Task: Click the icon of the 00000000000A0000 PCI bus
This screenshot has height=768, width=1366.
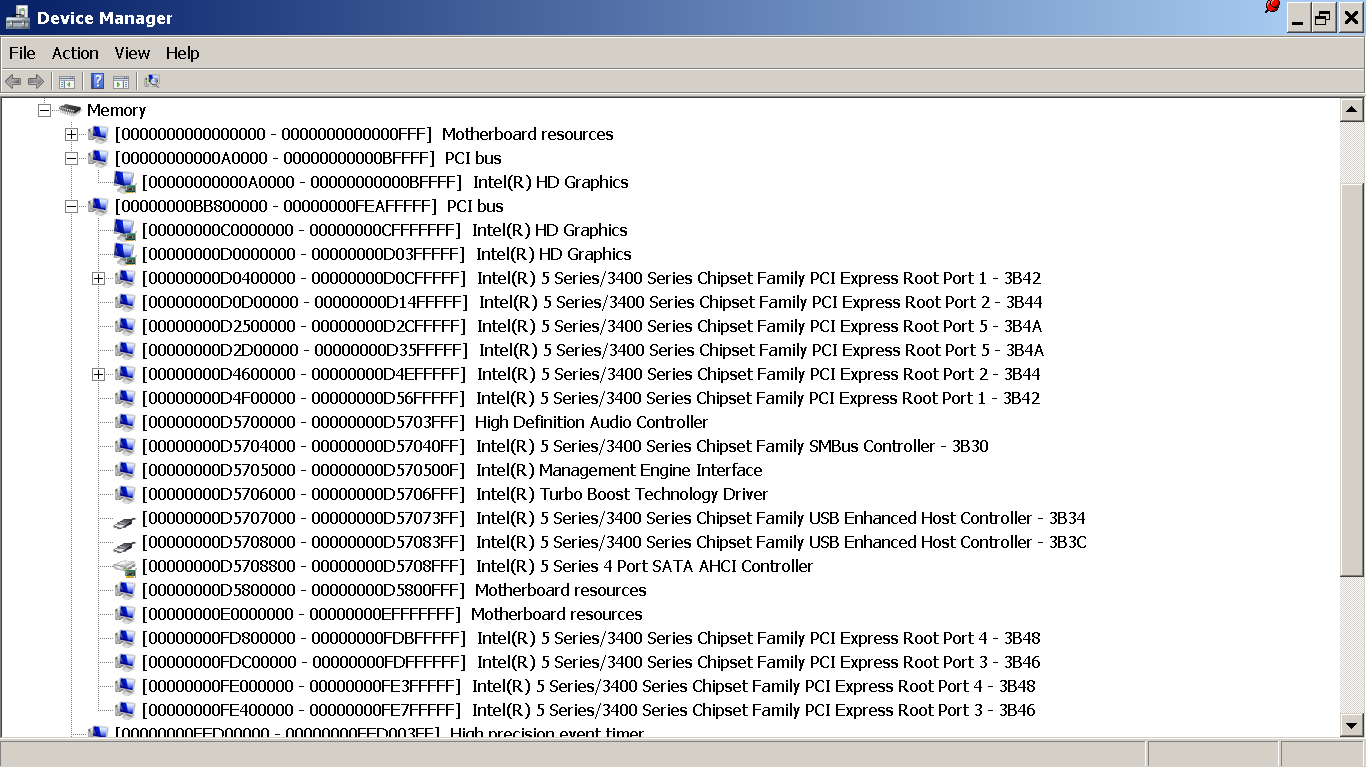Action: pyautogui.click(x=98, y=158)
